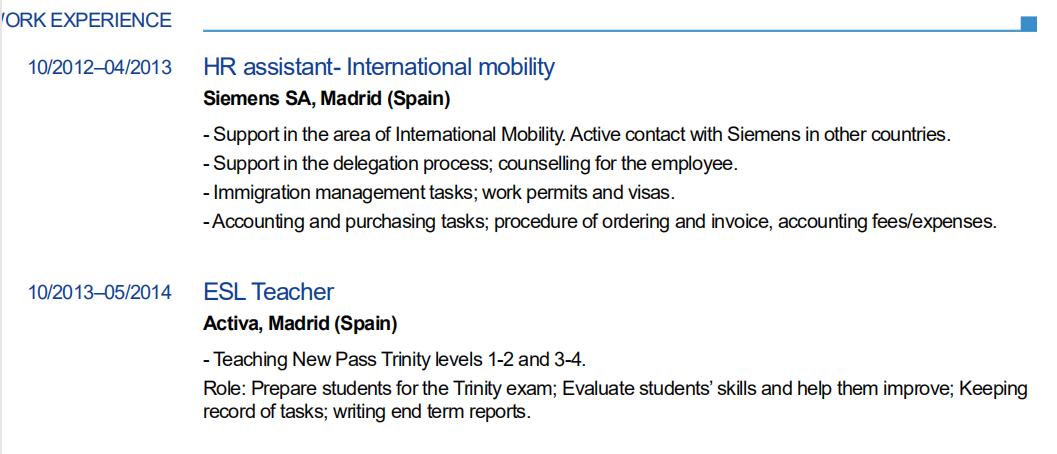The image size is (1057, 454).
Task: Click the Activa, Madrid (Spain) employer line
Action: [x=300, y=324]
